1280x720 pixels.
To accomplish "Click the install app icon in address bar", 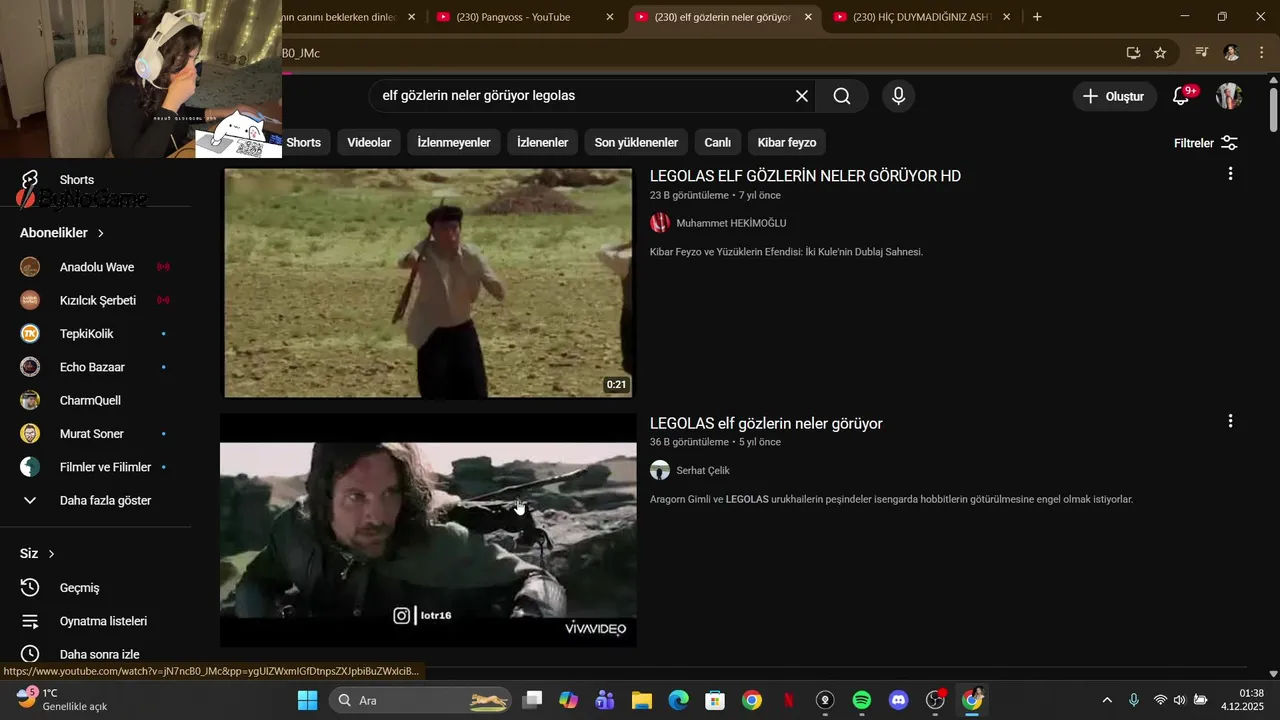I will (1133, 53).
